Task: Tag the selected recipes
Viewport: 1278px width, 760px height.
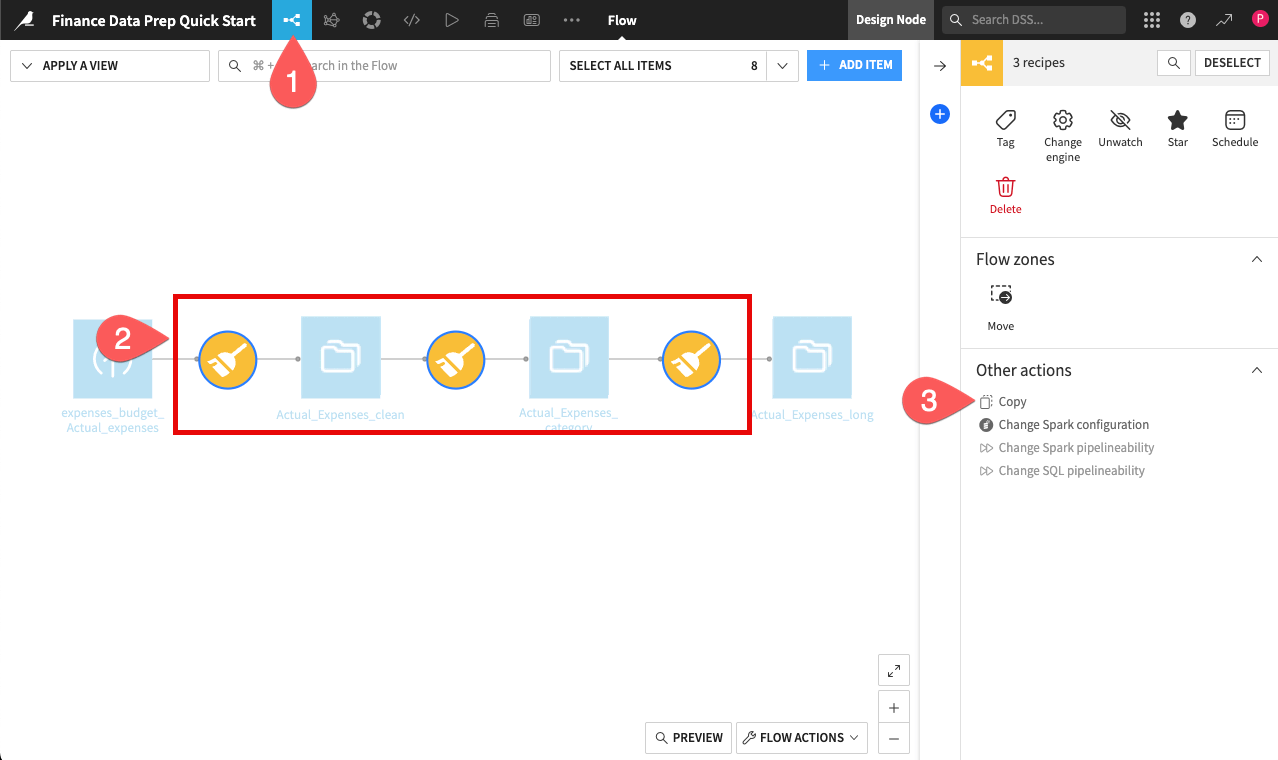Action: (1005, 128)
